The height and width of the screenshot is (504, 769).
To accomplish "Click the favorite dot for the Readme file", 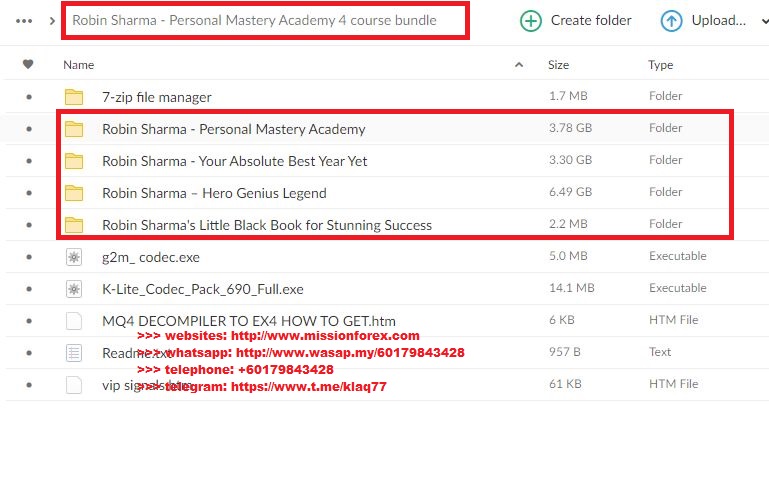I will coord(29,353).
